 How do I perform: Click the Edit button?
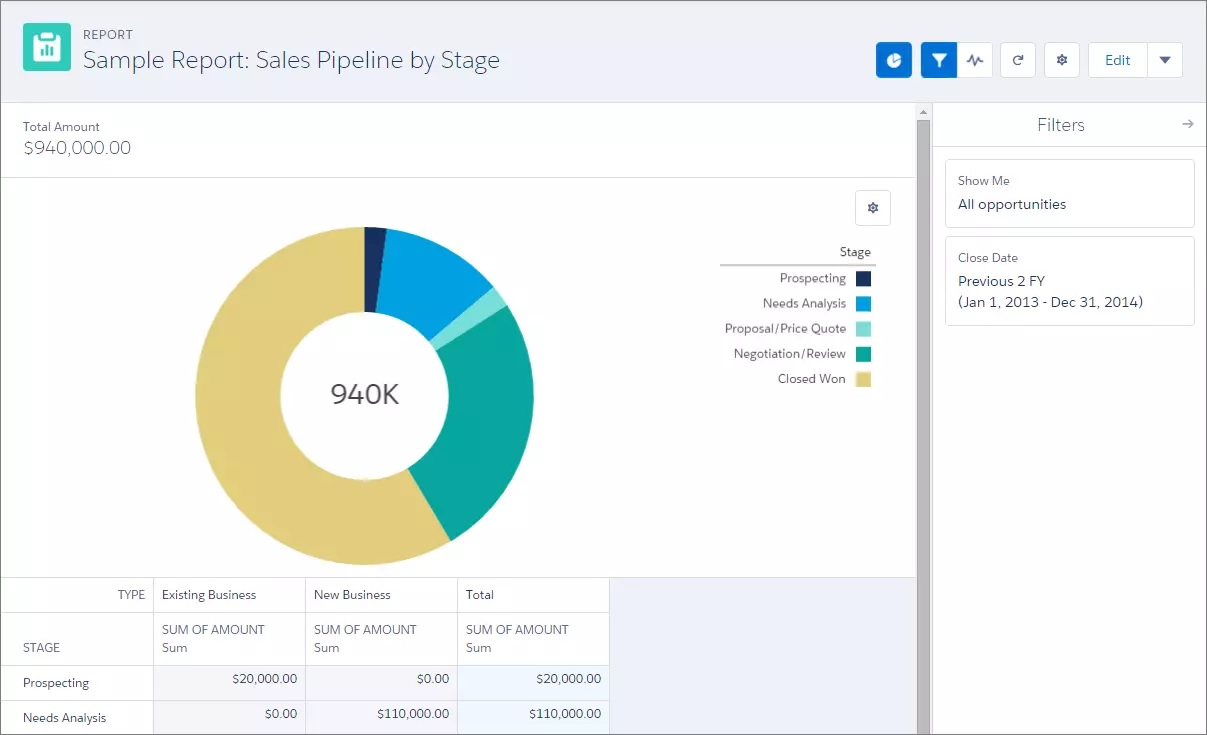coord(1117,60)
